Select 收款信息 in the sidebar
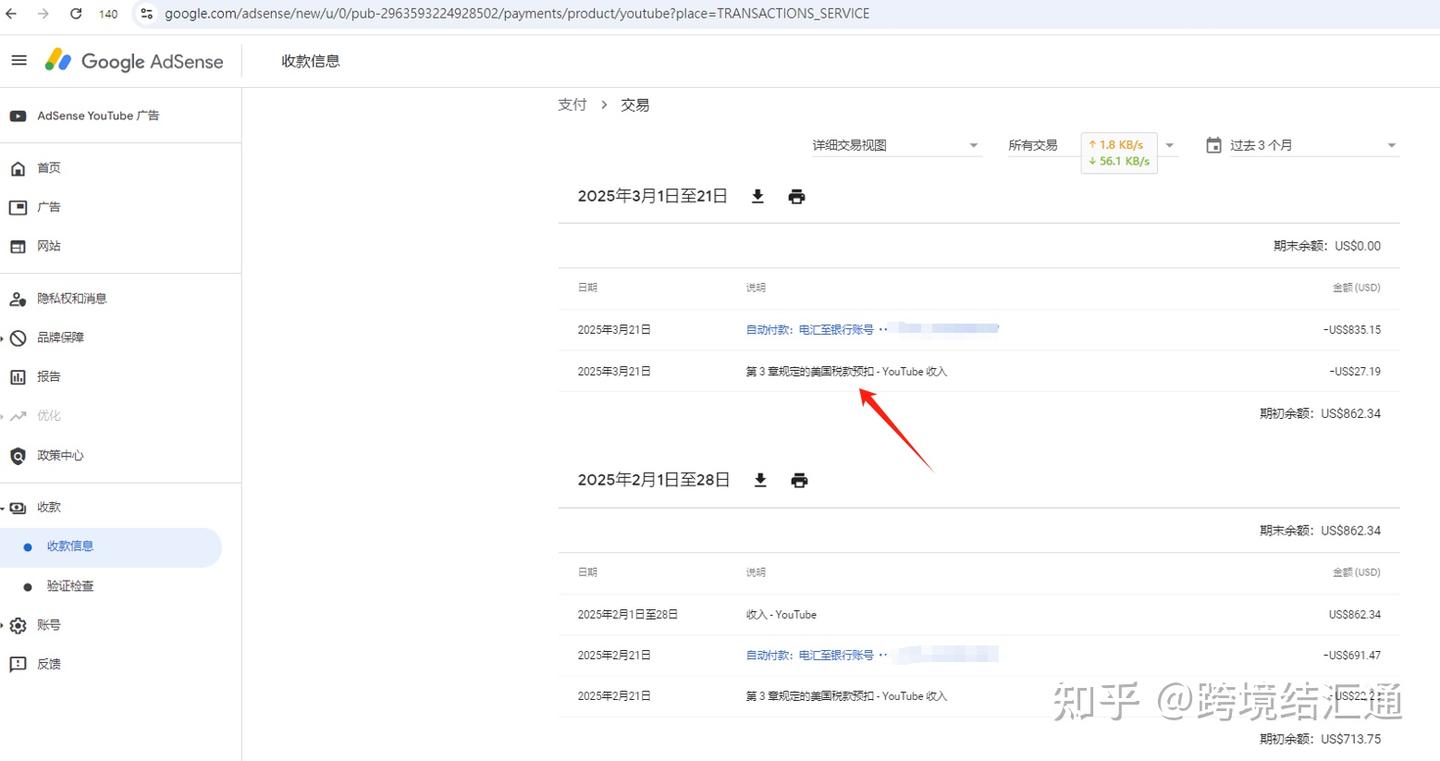Image resolution: width=1440 pixels, height=761 pixels. pos(111,547)
